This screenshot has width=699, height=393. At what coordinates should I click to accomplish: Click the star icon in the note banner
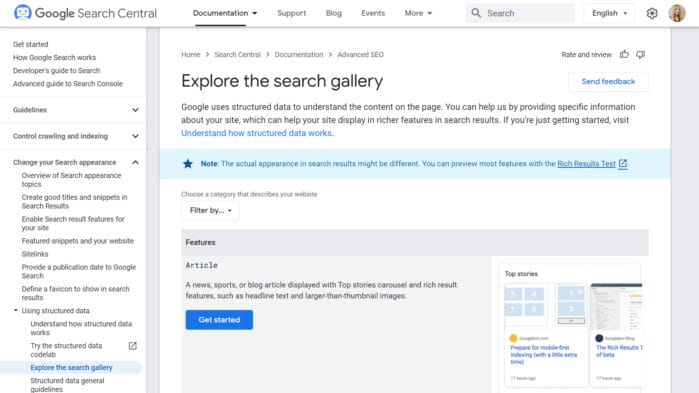(188, 164)
